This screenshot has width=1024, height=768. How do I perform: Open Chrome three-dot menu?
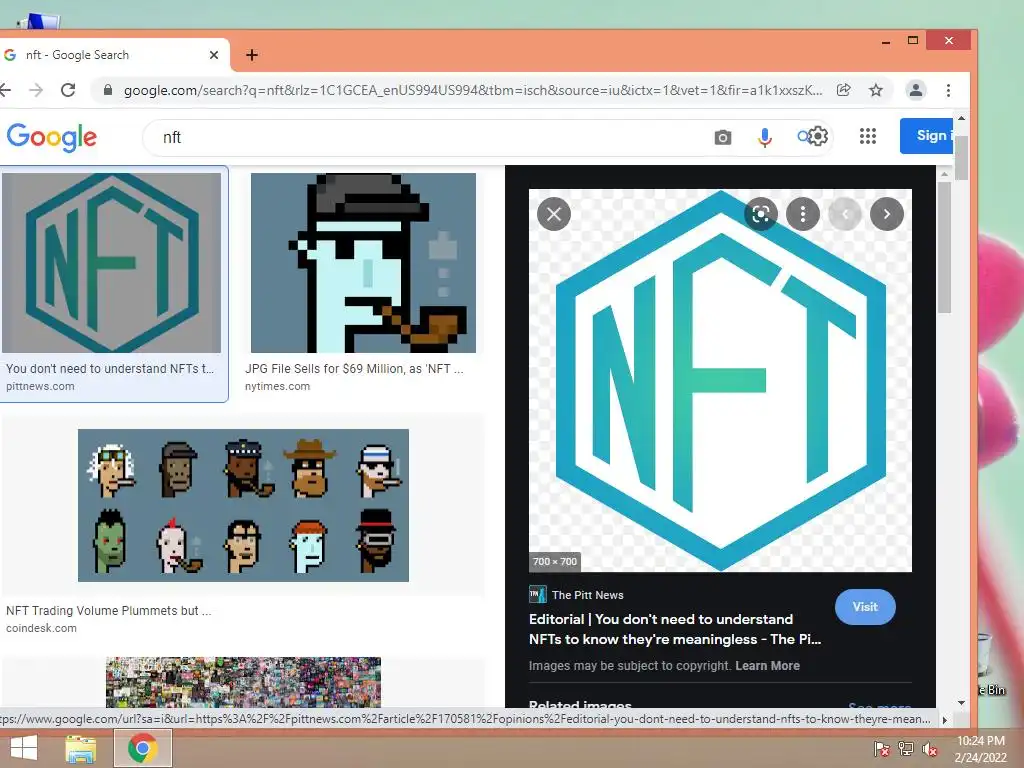(x=948, y=90)
